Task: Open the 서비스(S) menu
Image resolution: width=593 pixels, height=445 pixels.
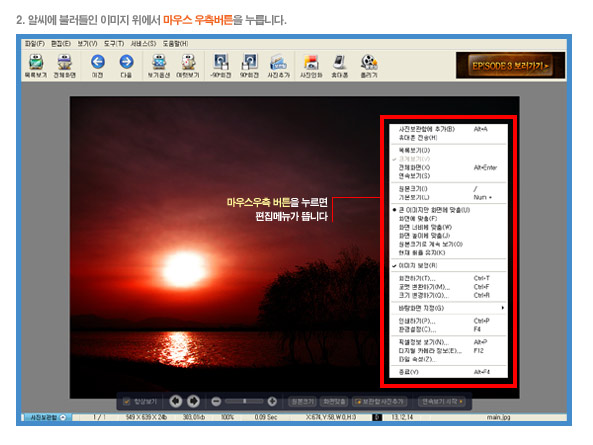Action: (x=143, y=44)
